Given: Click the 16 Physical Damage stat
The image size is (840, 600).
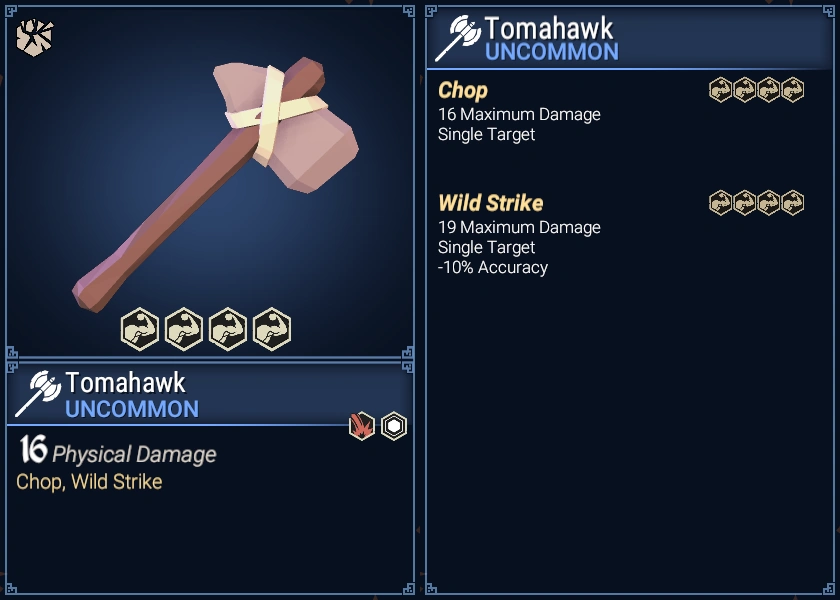Looking at the screenshot, I should coord(118,451).
